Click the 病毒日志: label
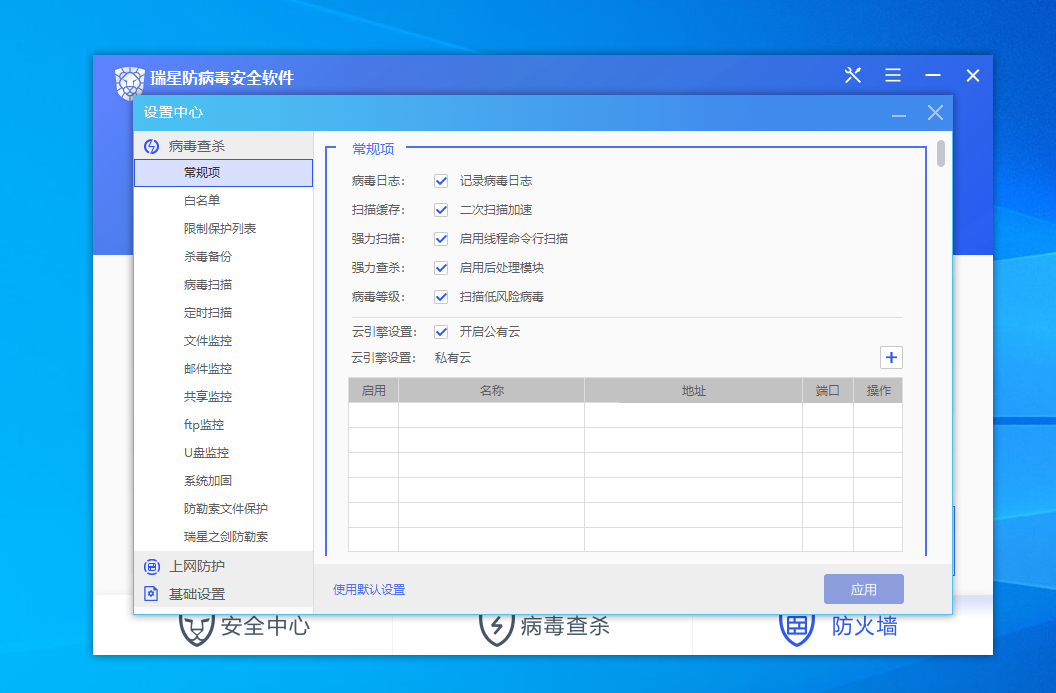This screenshot has width=1056, height=693. pyautogui.click(x=378, y=181)
